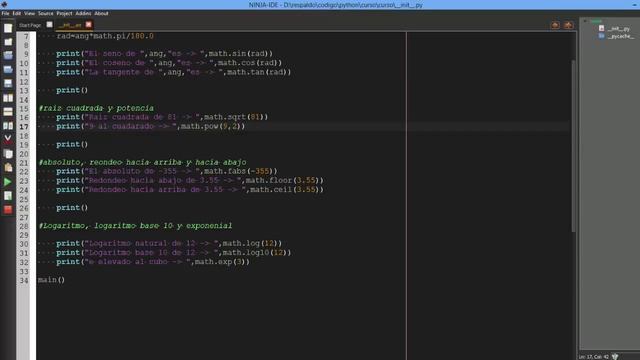This screenshot has height=360, width=640.
Task: Select __init__.py in the project tree
Action: [x=618, y=29]
